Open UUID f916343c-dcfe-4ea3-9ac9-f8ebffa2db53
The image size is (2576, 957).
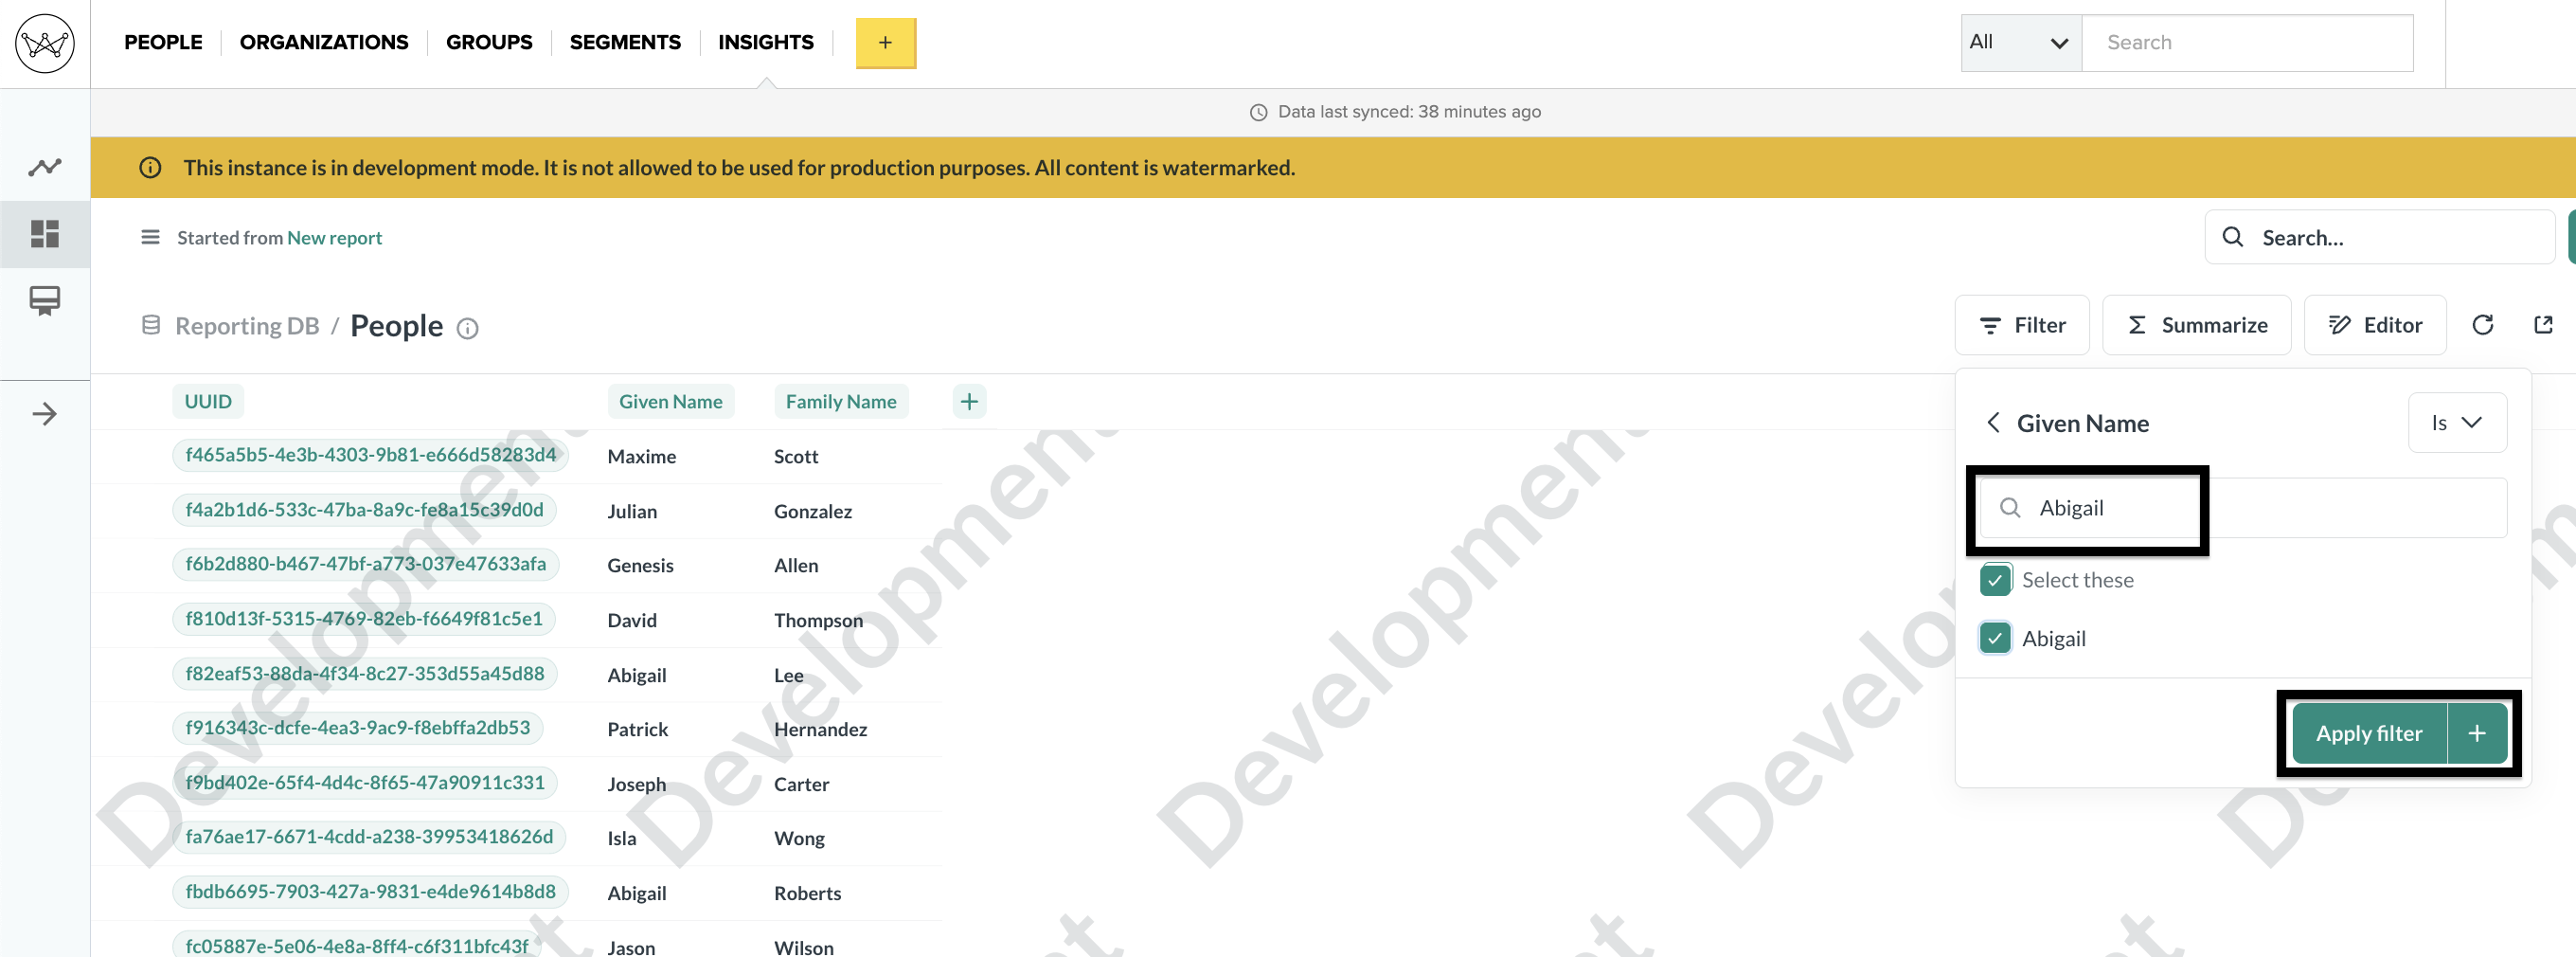pyautogui.click(x=358, y=728)
